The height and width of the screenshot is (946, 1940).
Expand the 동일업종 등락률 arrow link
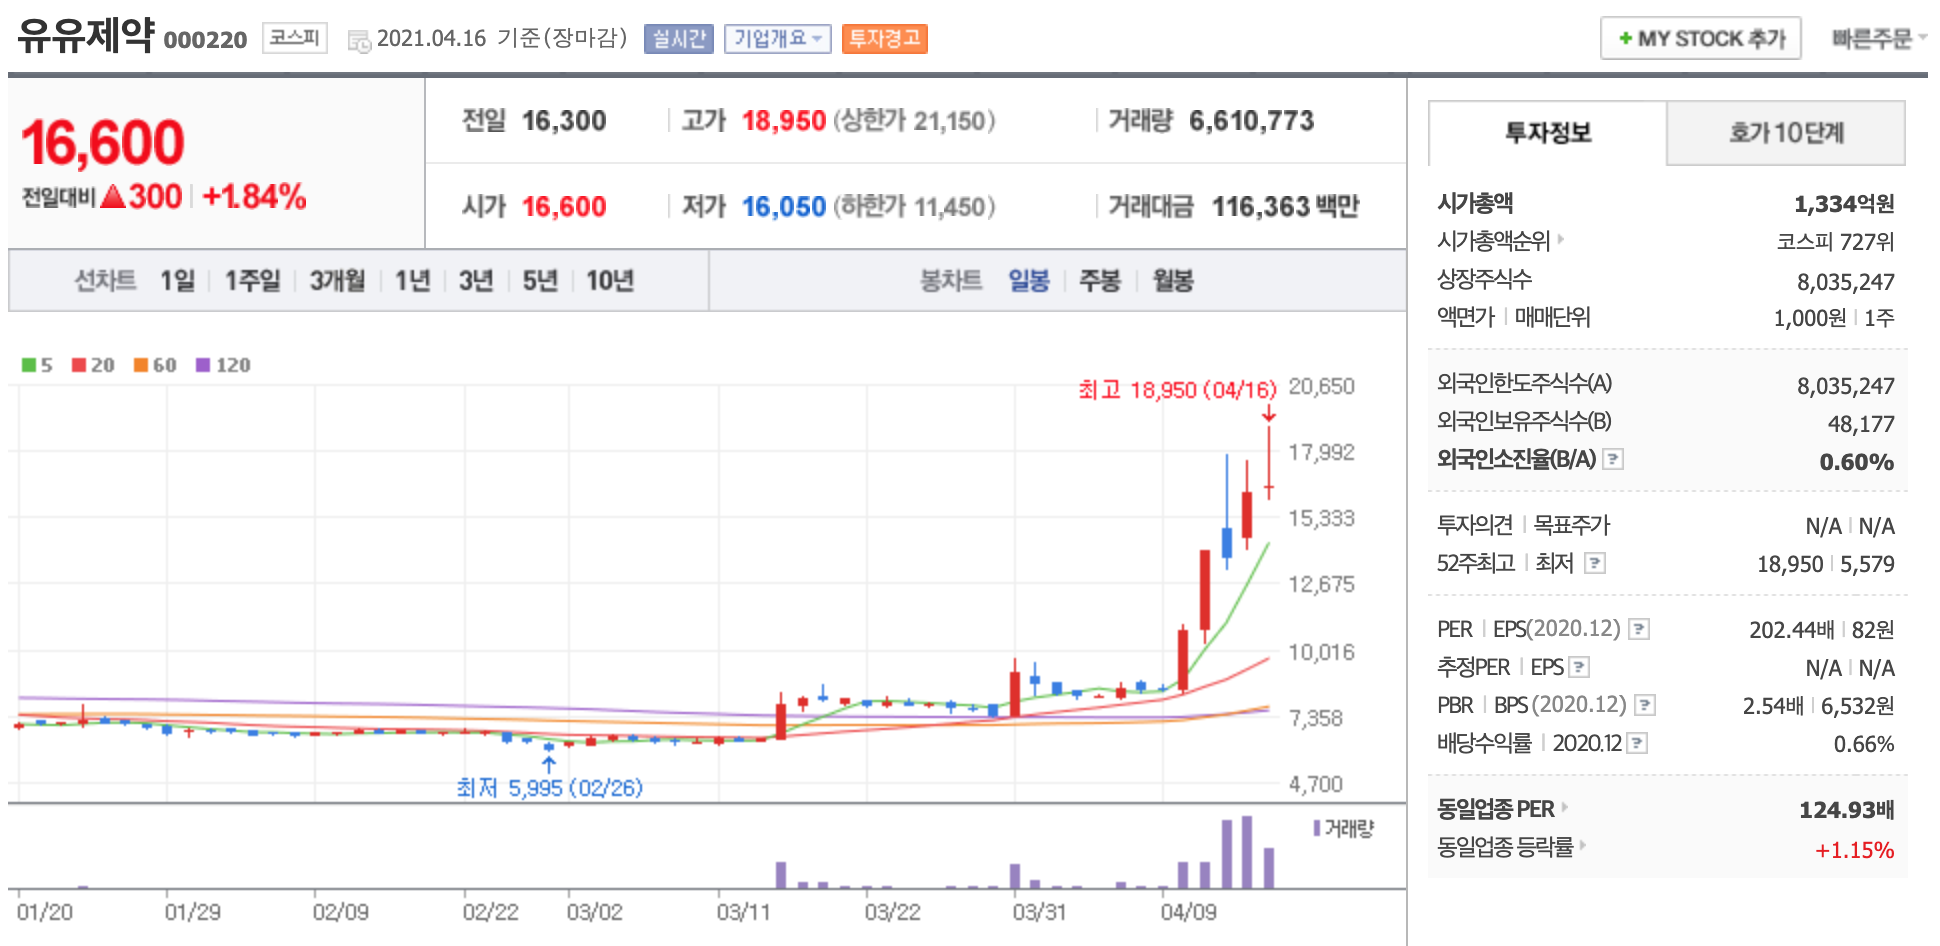(1583, 846)
